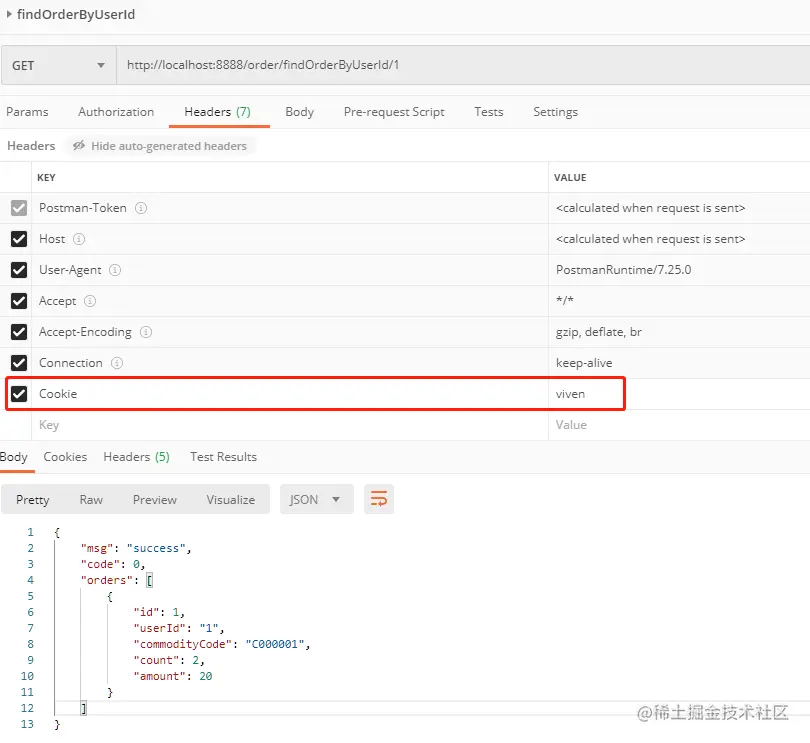810x743 pixels.
Task: Click the gzip, deflate, br value cell
Action: (679, 332)
